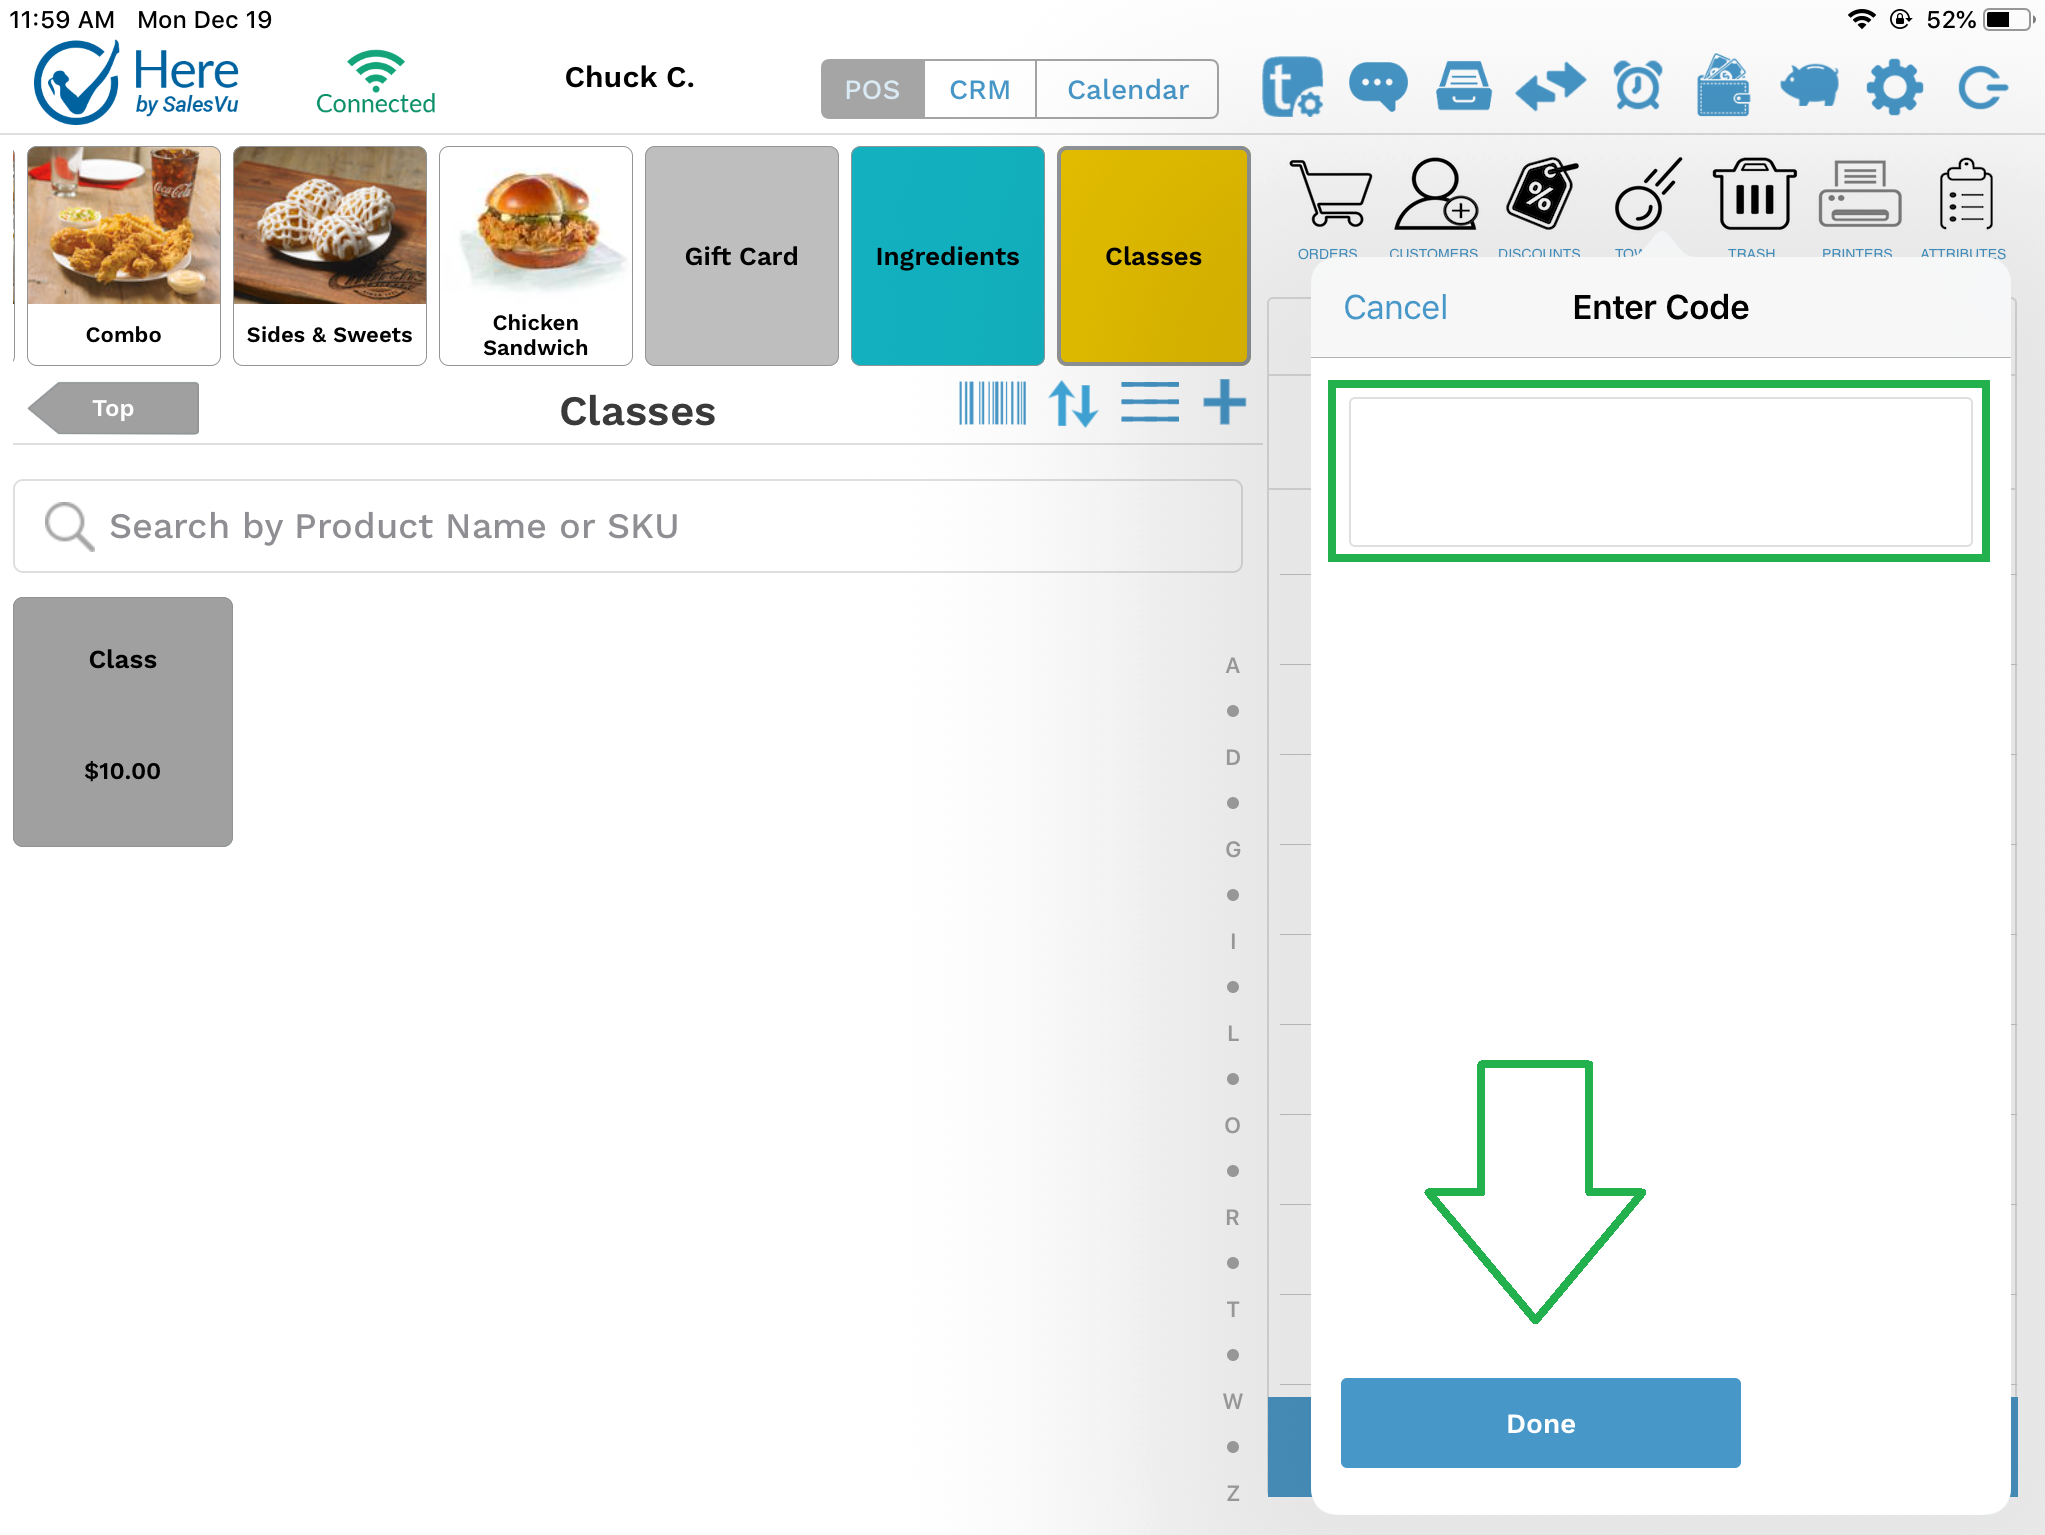Go back with the Top button
This screenshot has height=1535, width=2045.
tap(114, 408)
